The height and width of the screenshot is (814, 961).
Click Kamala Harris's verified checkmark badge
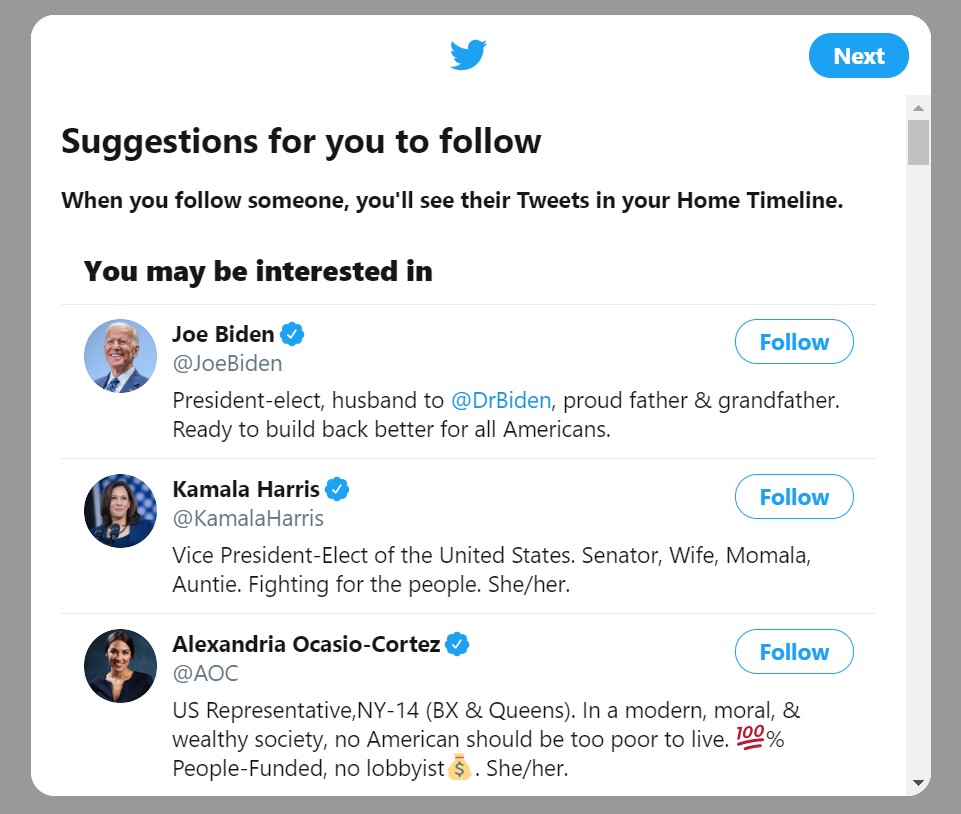(338, 489)
